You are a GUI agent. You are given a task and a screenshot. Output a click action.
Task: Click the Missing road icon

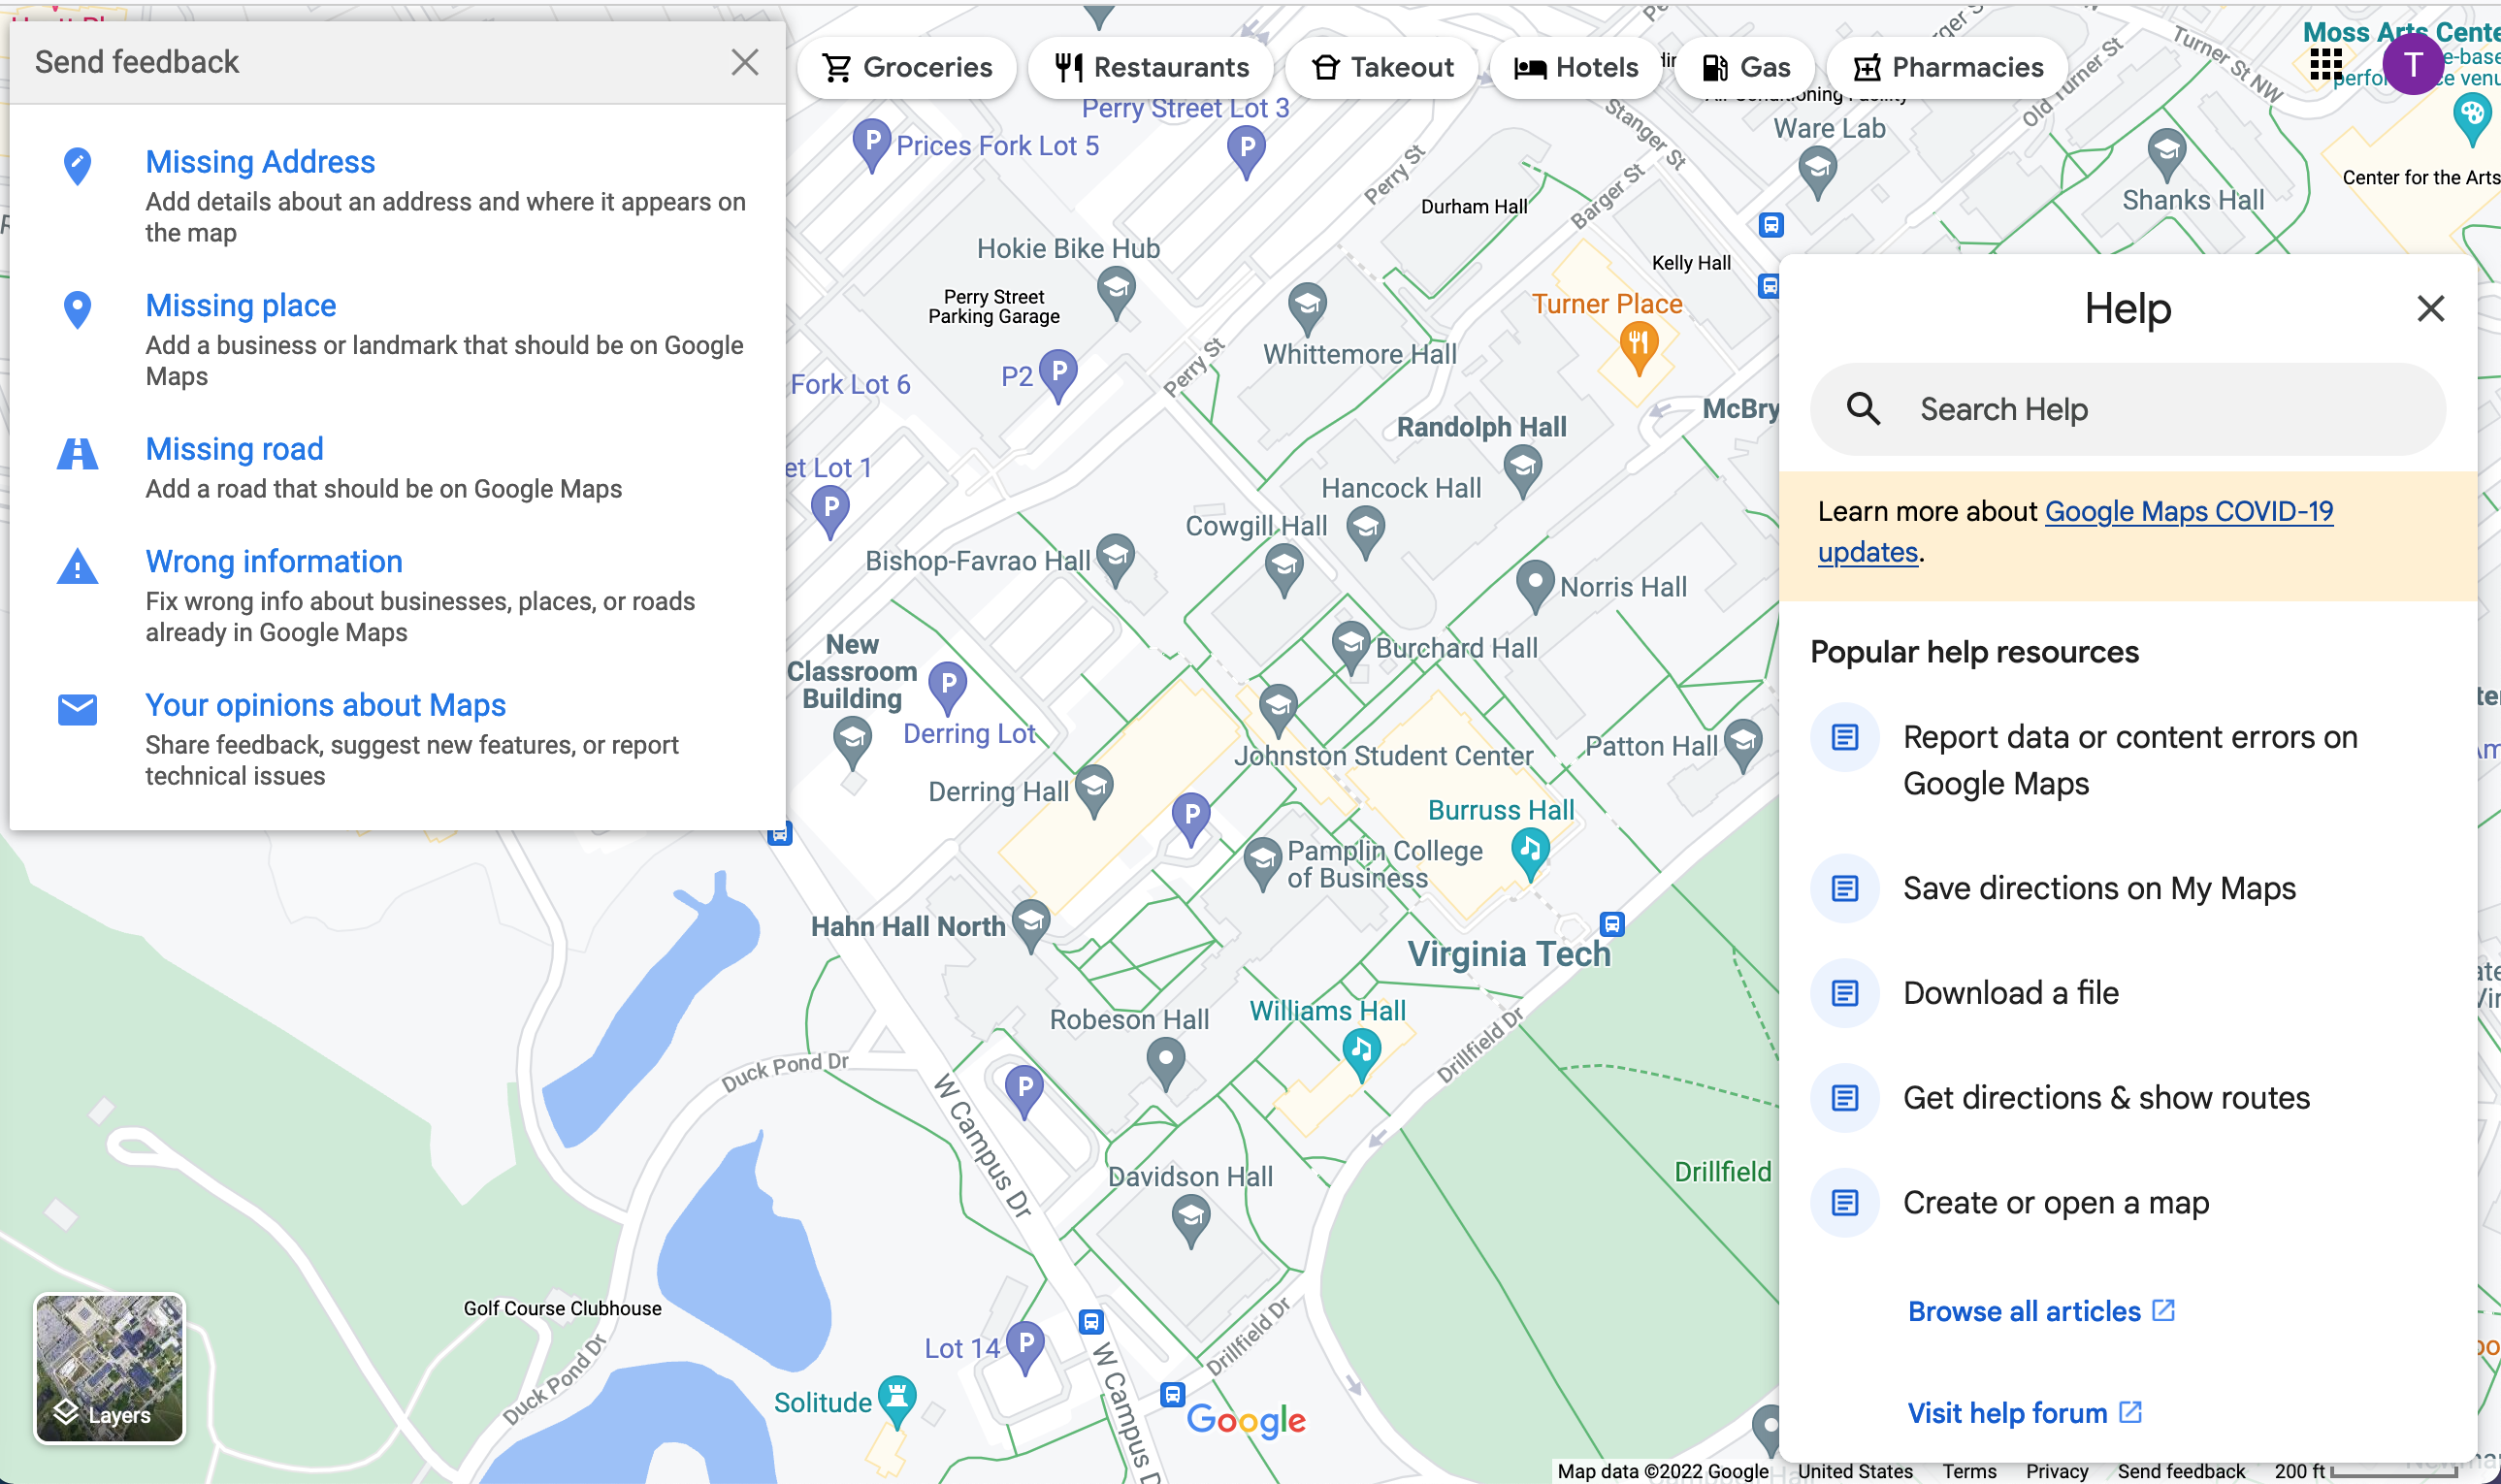(x=77, y=453)
